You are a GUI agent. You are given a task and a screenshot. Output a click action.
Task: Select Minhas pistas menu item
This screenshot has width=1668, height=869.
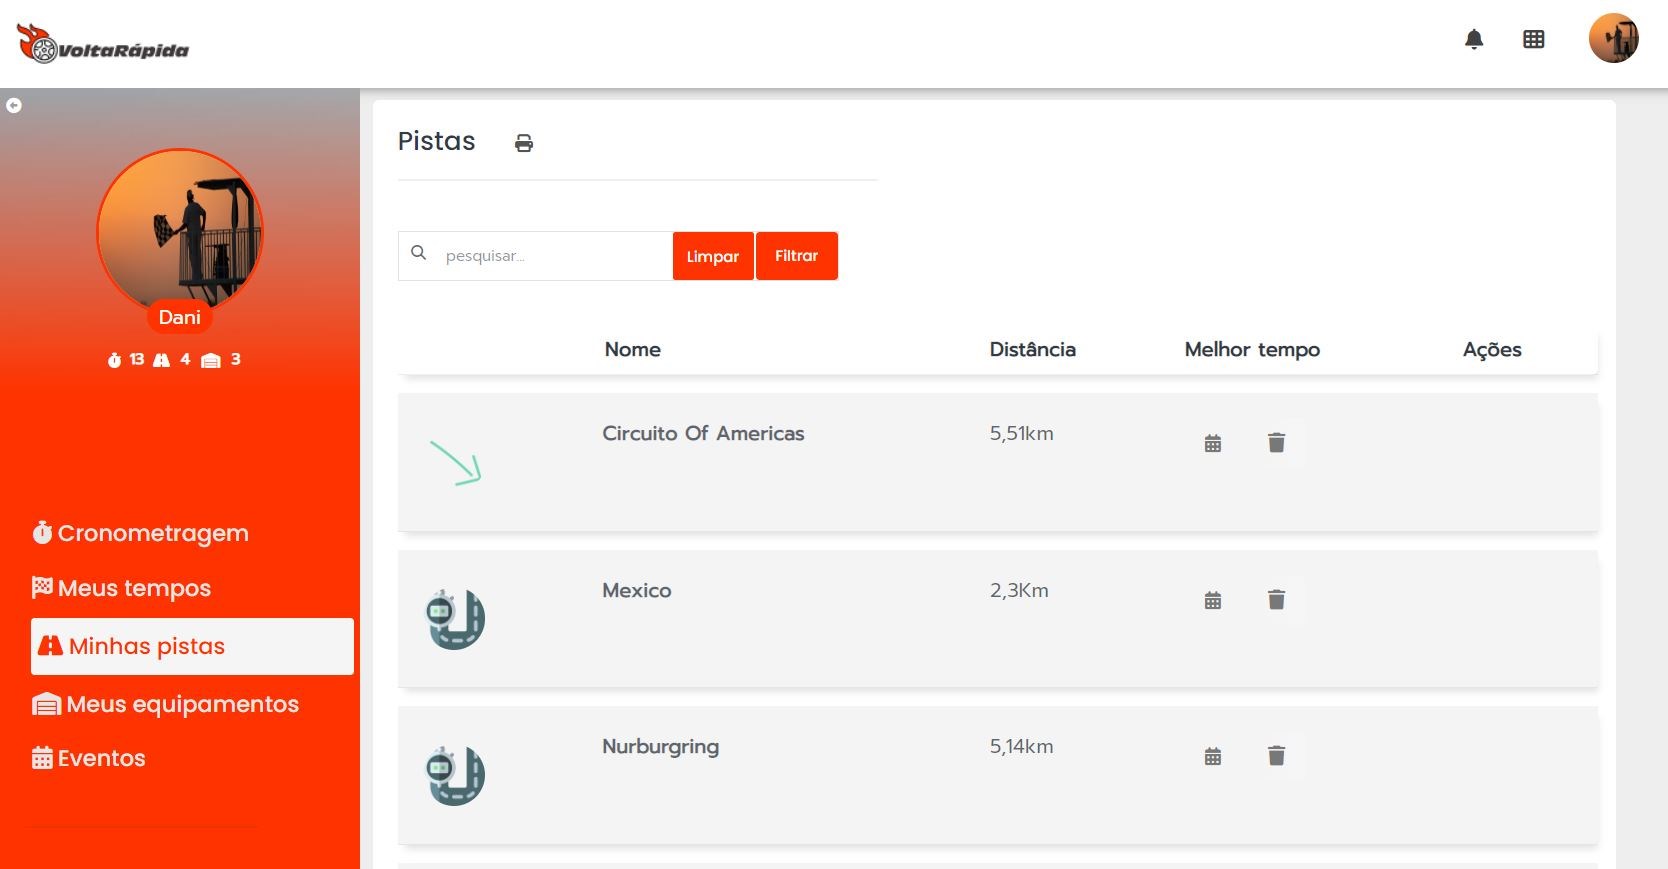pyautogui.click(x=192, y=646)
